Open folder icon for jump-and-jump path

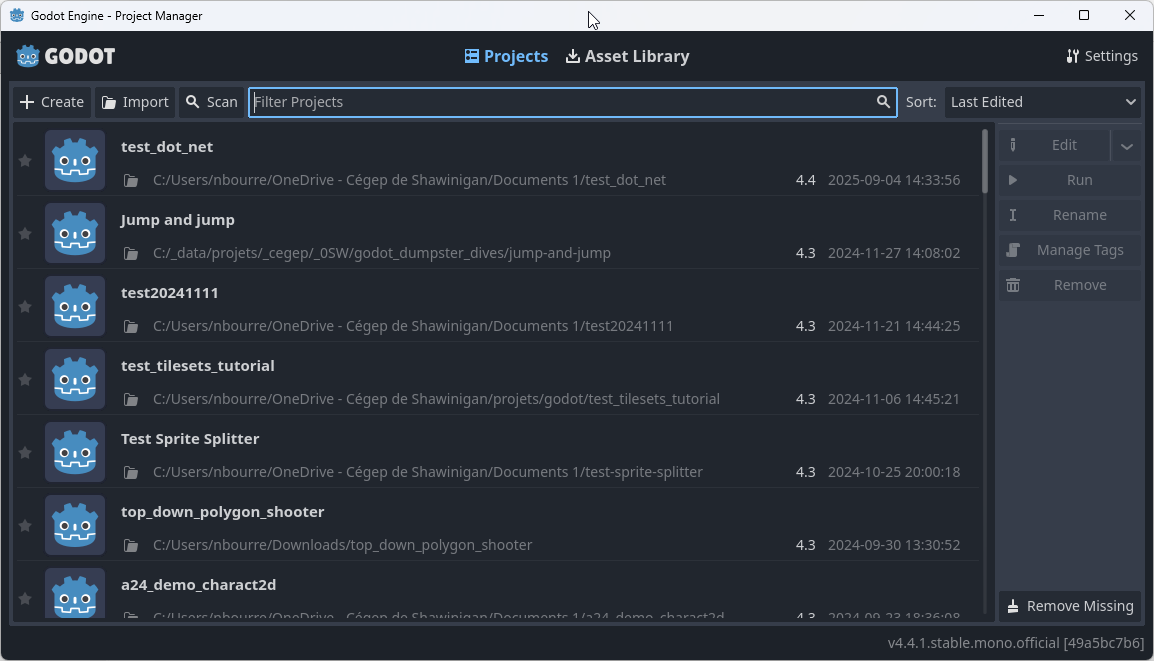(131, 253)
